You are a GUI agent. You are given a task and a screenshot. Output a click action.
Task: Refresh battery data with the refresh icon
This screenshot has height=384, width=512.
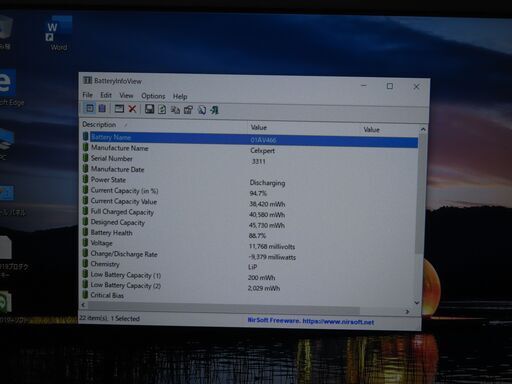click(162, 109)
